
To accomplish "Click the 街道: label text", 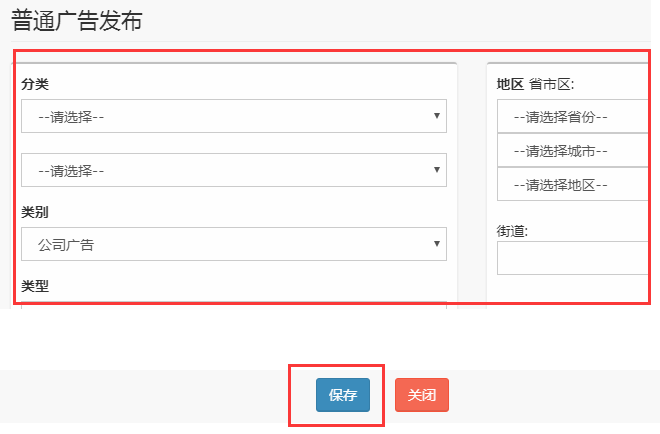I will [512, 231].
